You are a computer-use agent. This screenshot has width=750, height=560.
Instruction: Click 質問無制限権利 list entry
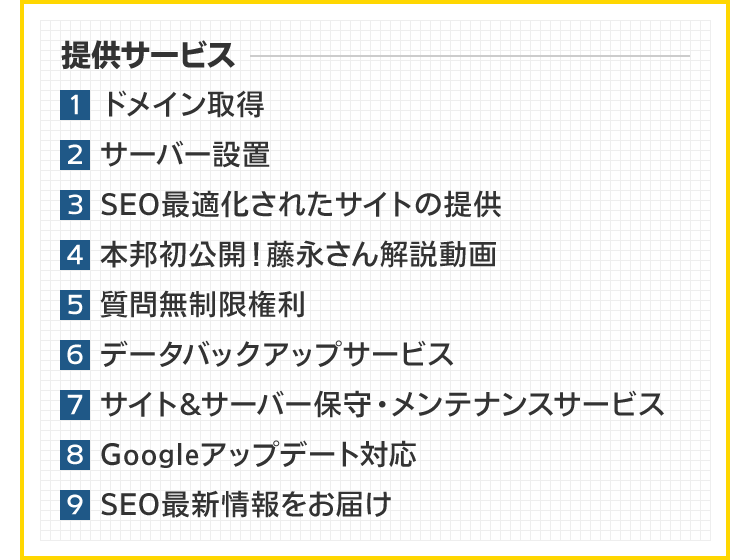202,305
